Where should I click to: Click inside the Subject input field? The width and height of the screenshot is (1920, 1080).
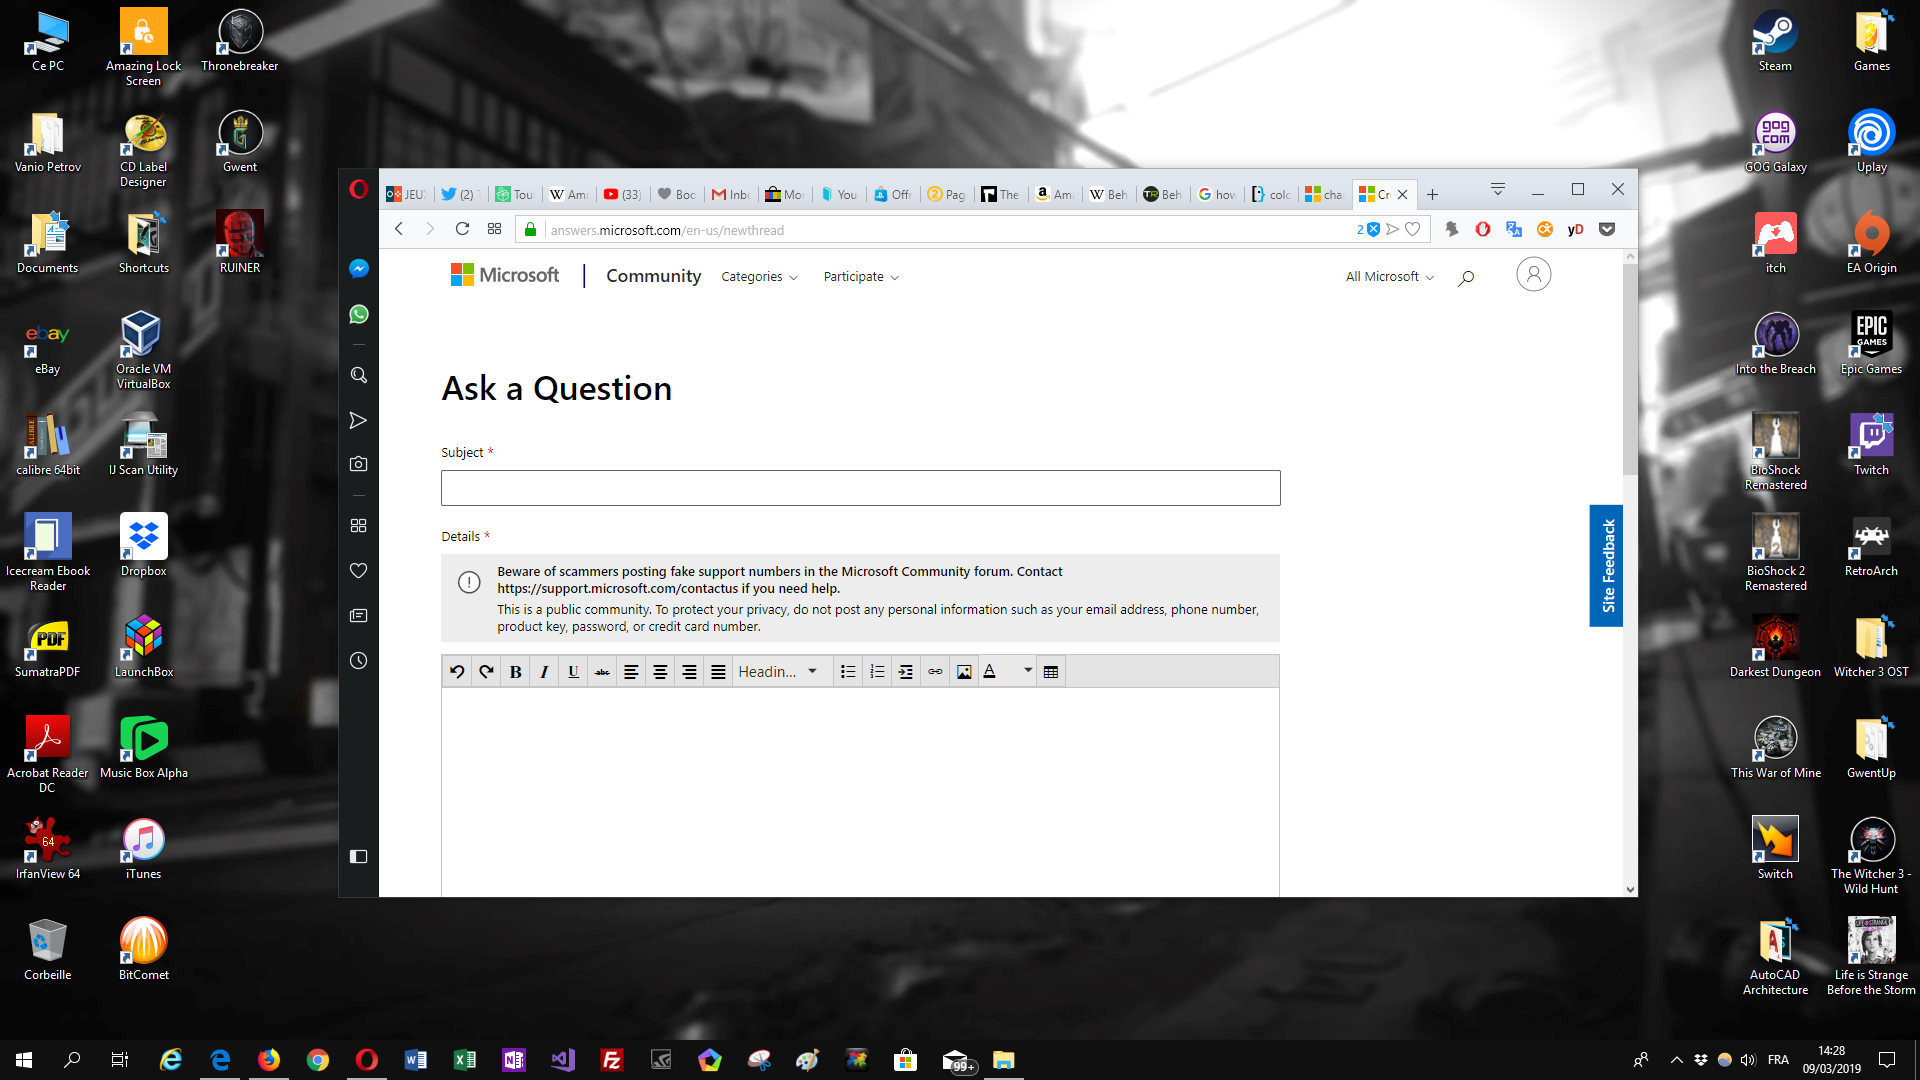[860, 488]
